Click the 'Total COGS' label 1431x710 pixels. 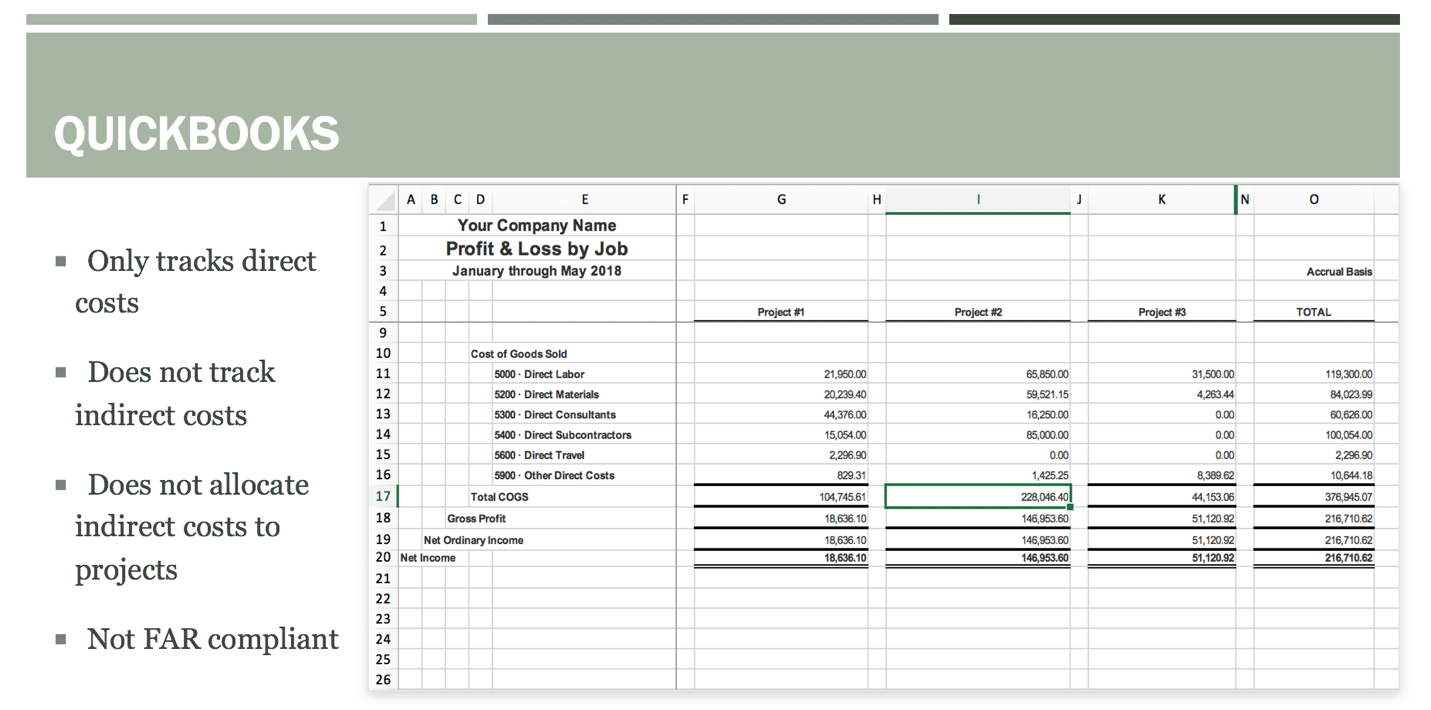point(500,497)
